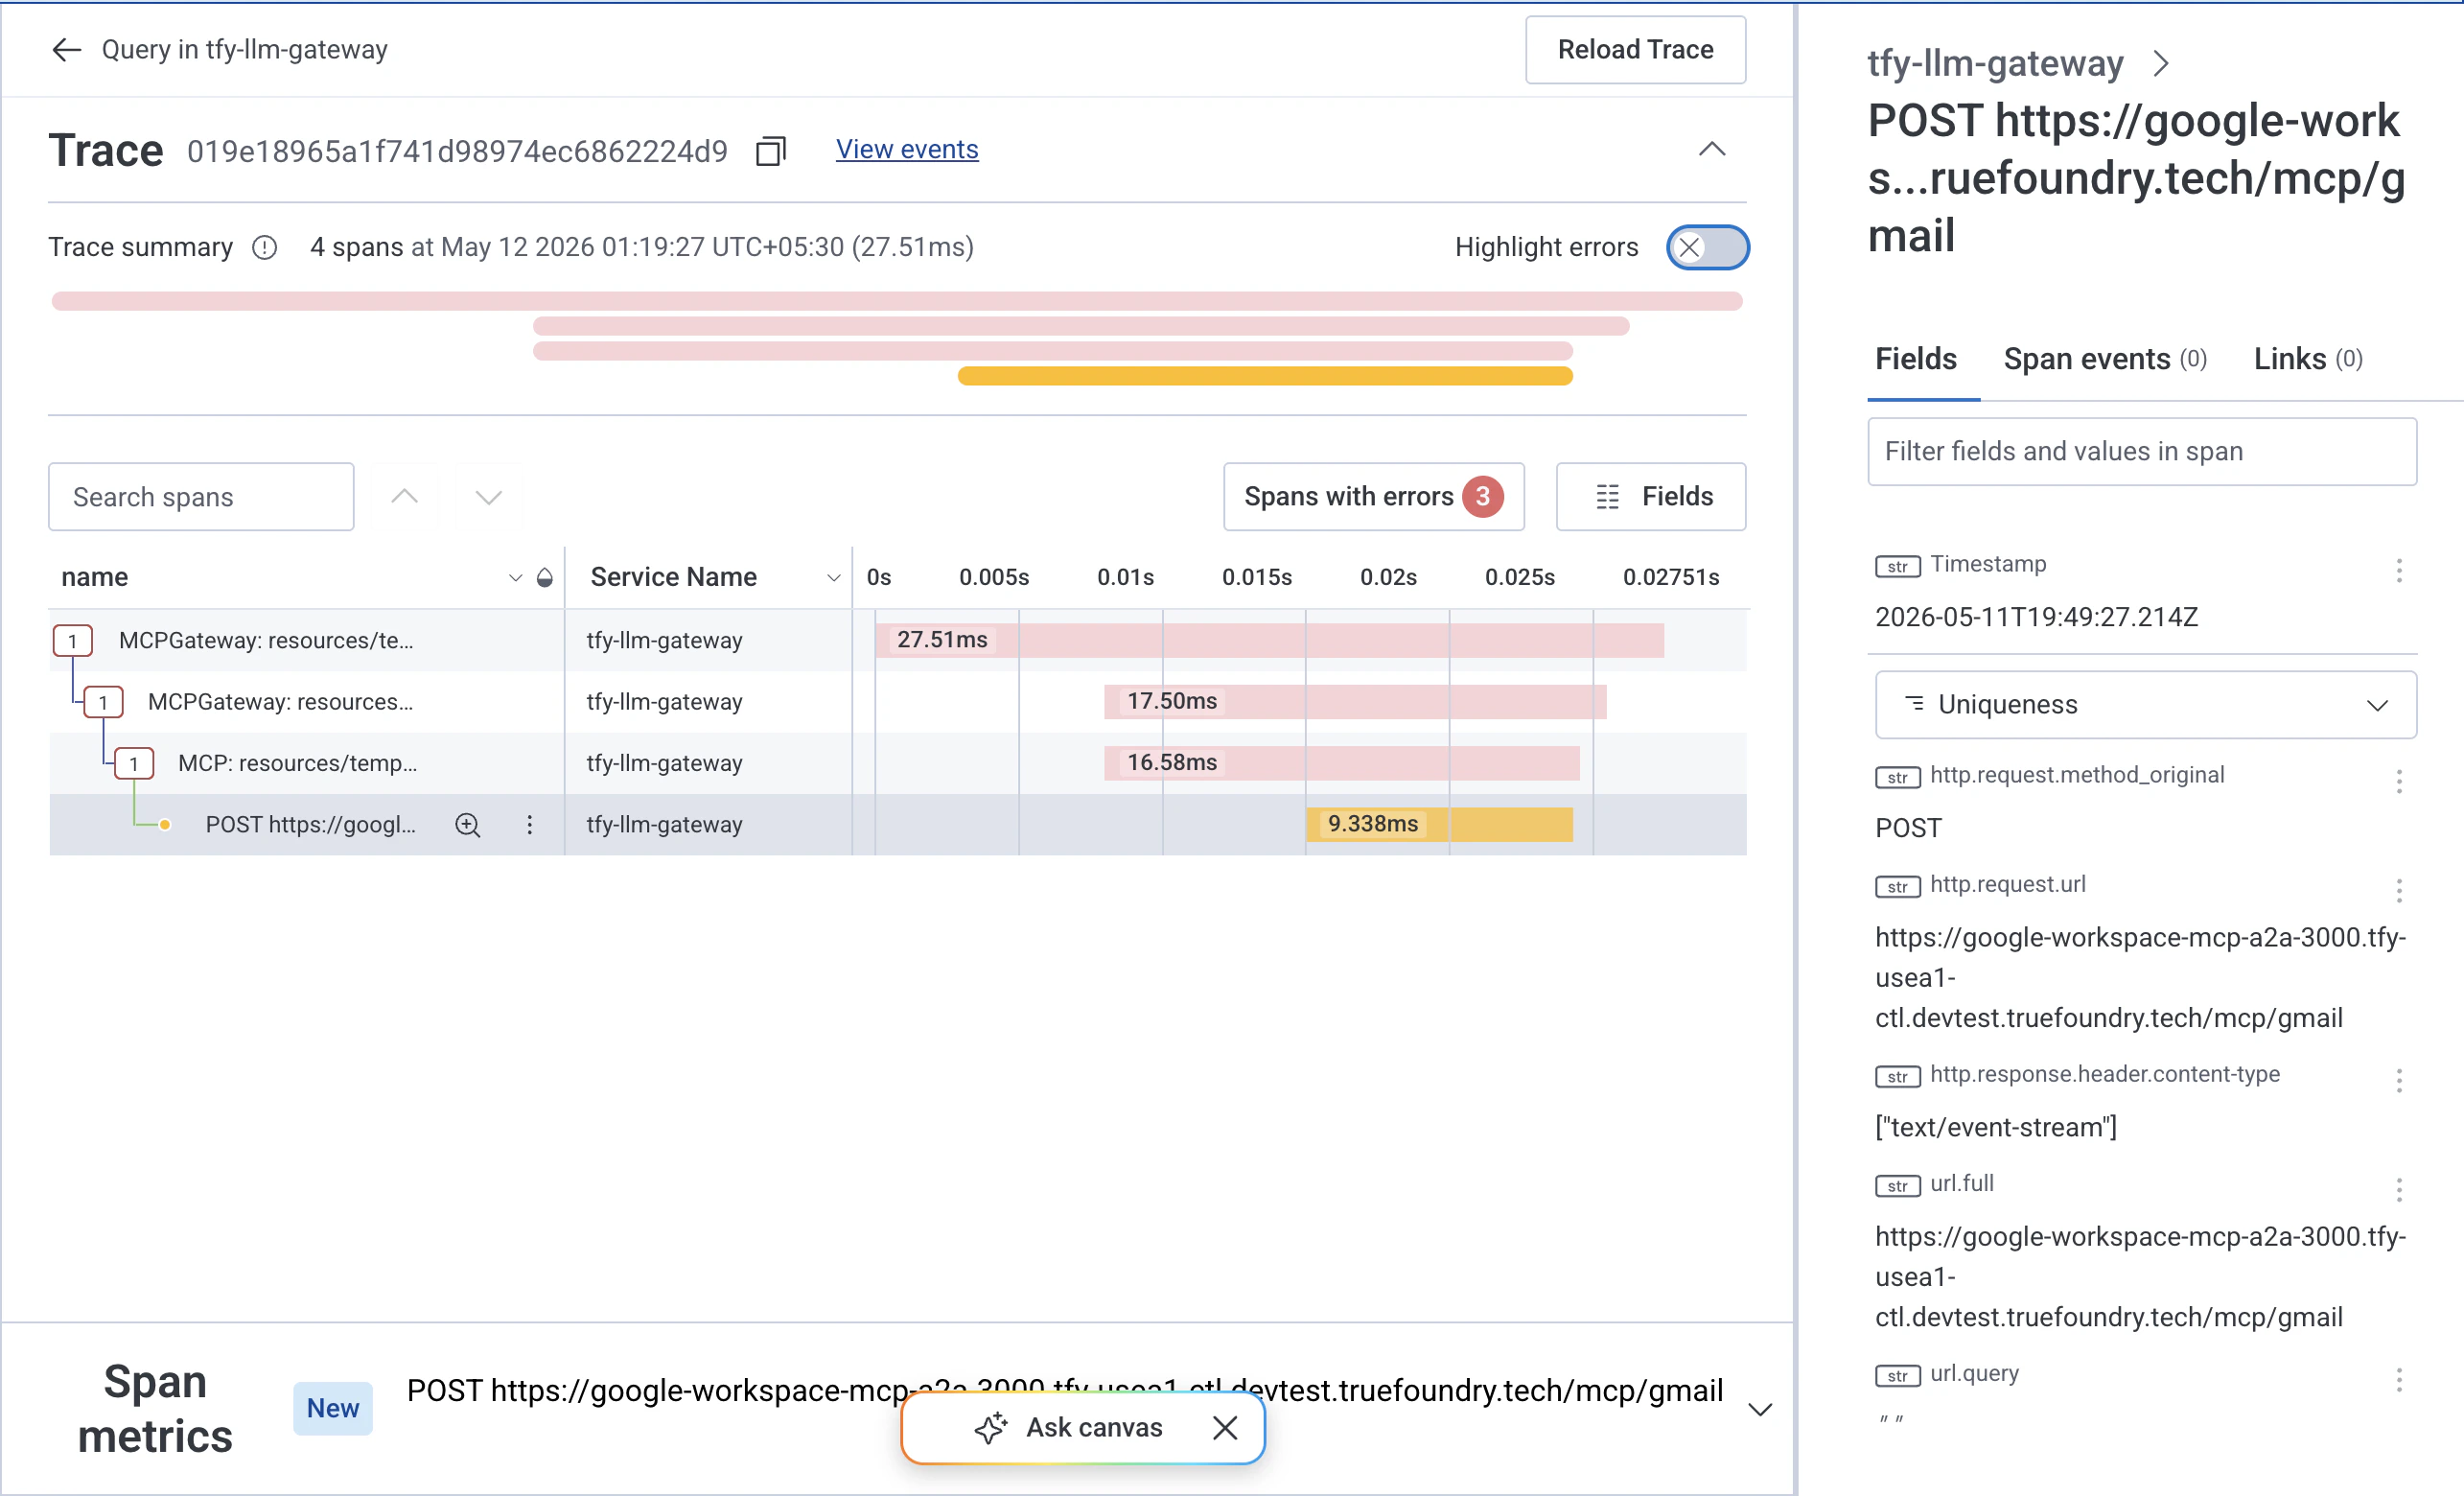
Task: Open the three-dot menu on POST span row
Action: 529,825
